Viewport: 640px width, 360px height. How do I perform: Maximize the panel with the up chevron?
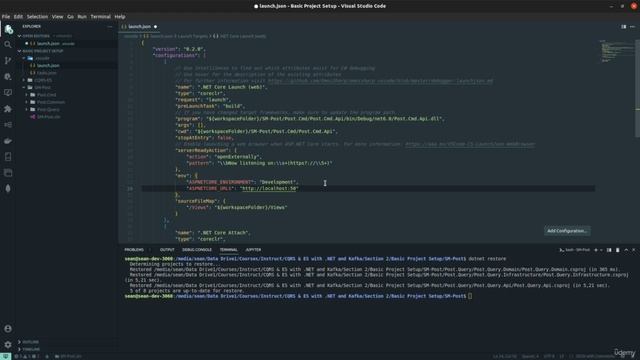click(x=626, y=250)
